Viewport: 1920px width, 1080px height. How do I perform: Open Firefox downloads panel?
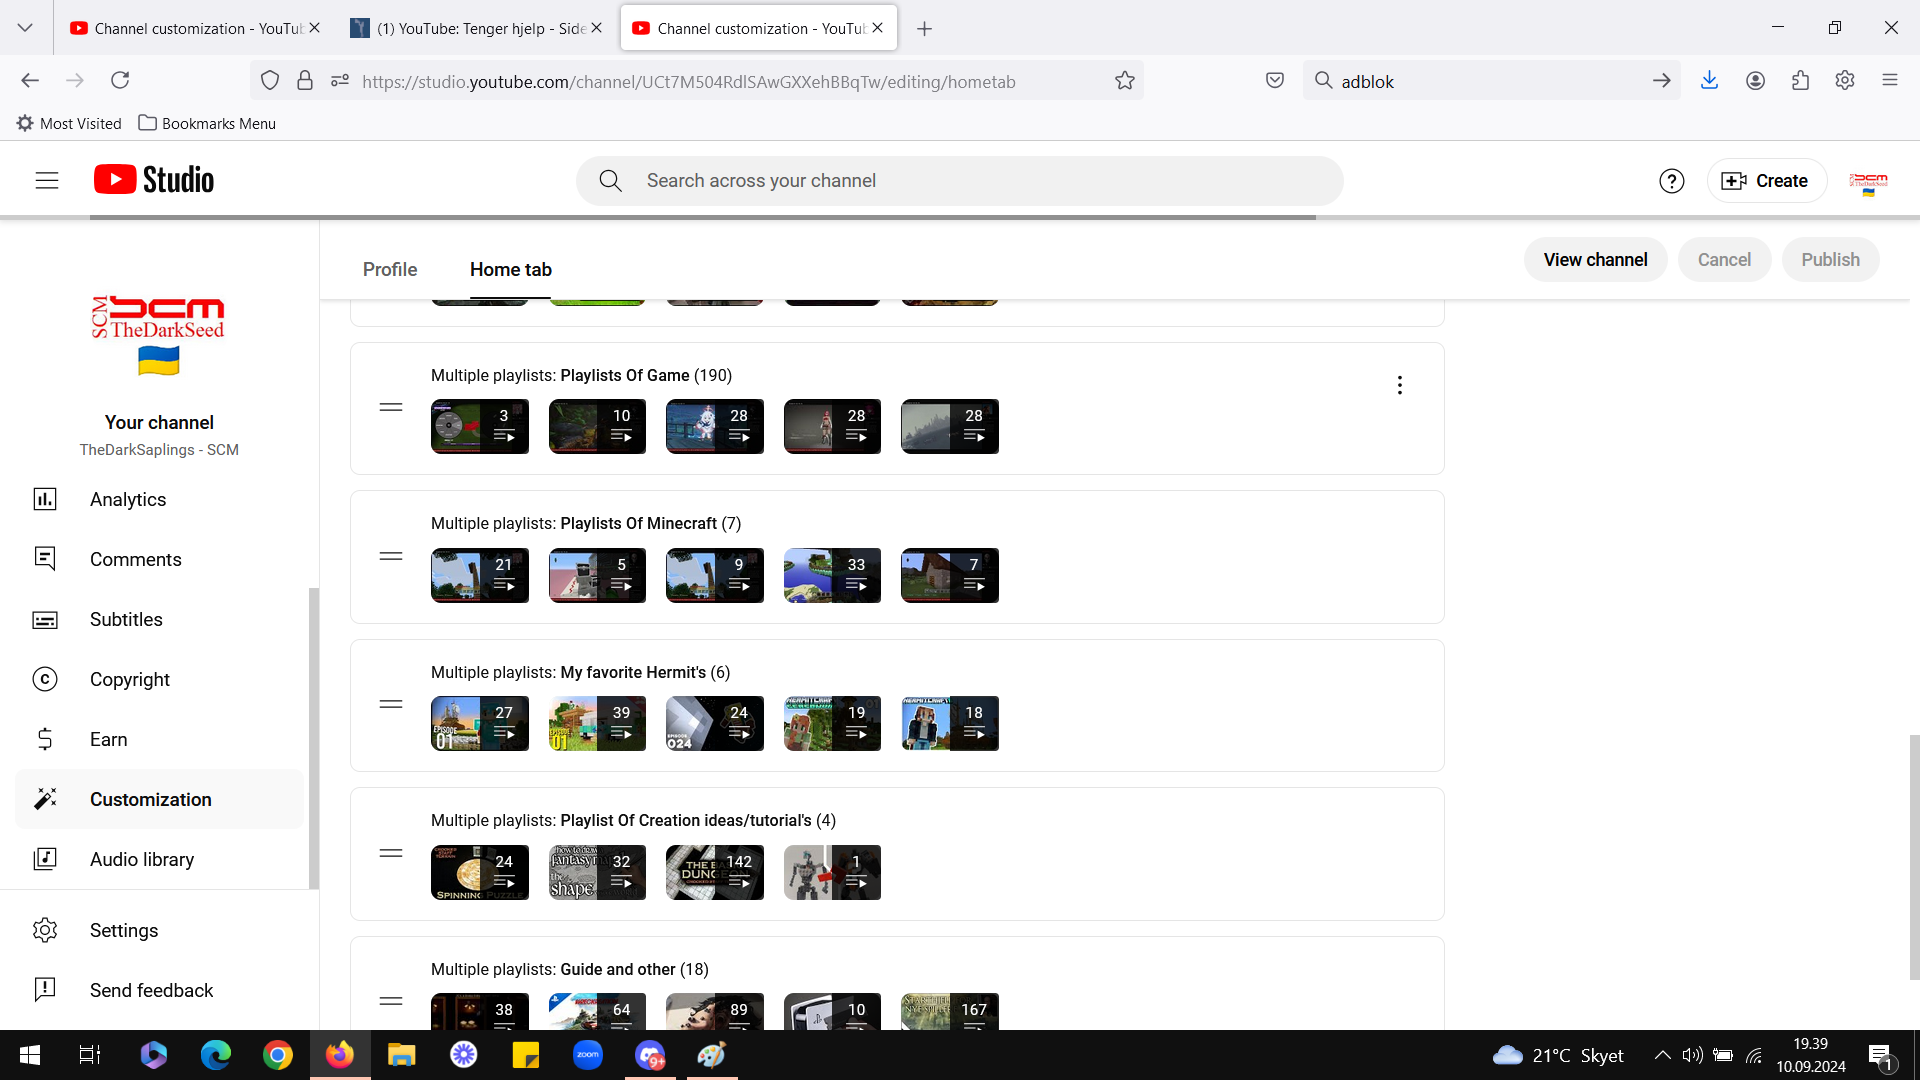(1709, 80)
